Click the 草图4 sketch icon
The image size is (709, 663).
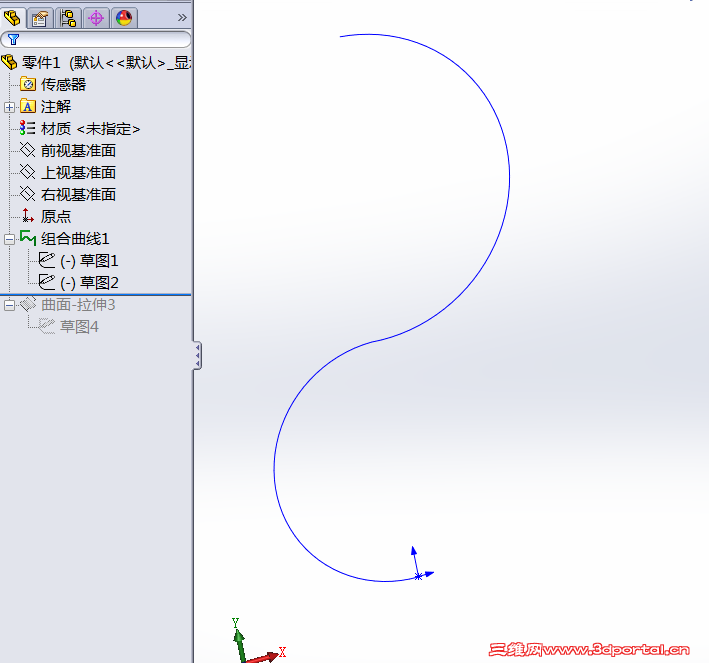coord(47,326)
